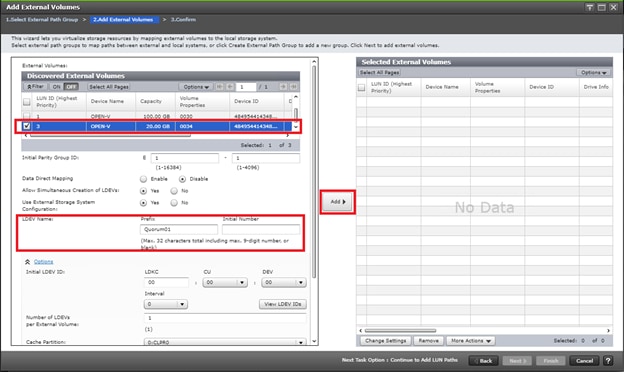Viewport: 624px width, 372px height.
Task: Click Select All Pages in Selected External Volumes
Action: 380,72
